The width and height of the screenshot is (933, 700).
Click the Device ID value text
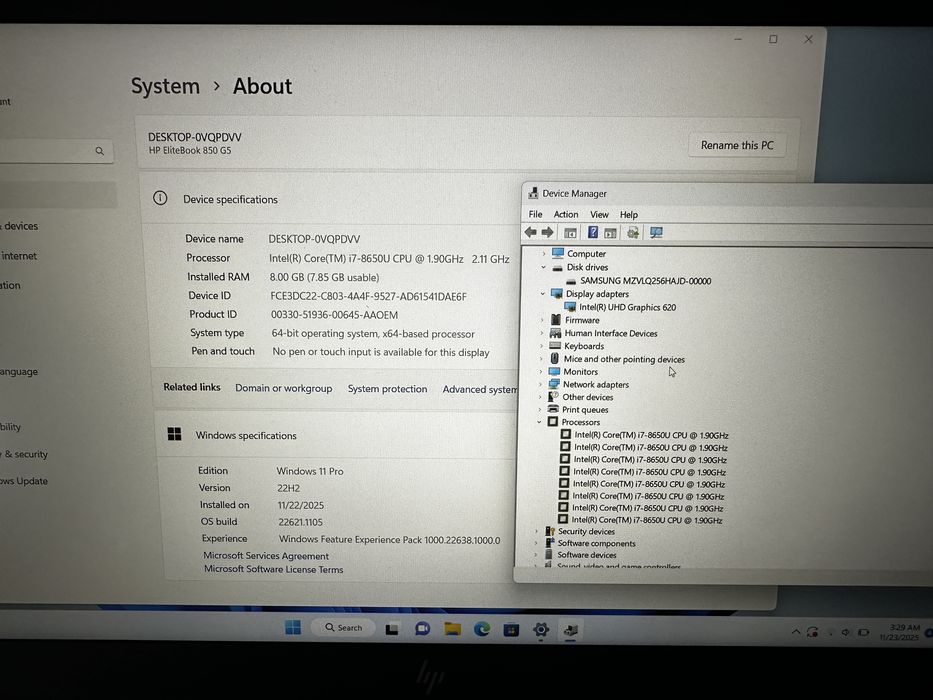pyautogui.click(x=368, y=296)
